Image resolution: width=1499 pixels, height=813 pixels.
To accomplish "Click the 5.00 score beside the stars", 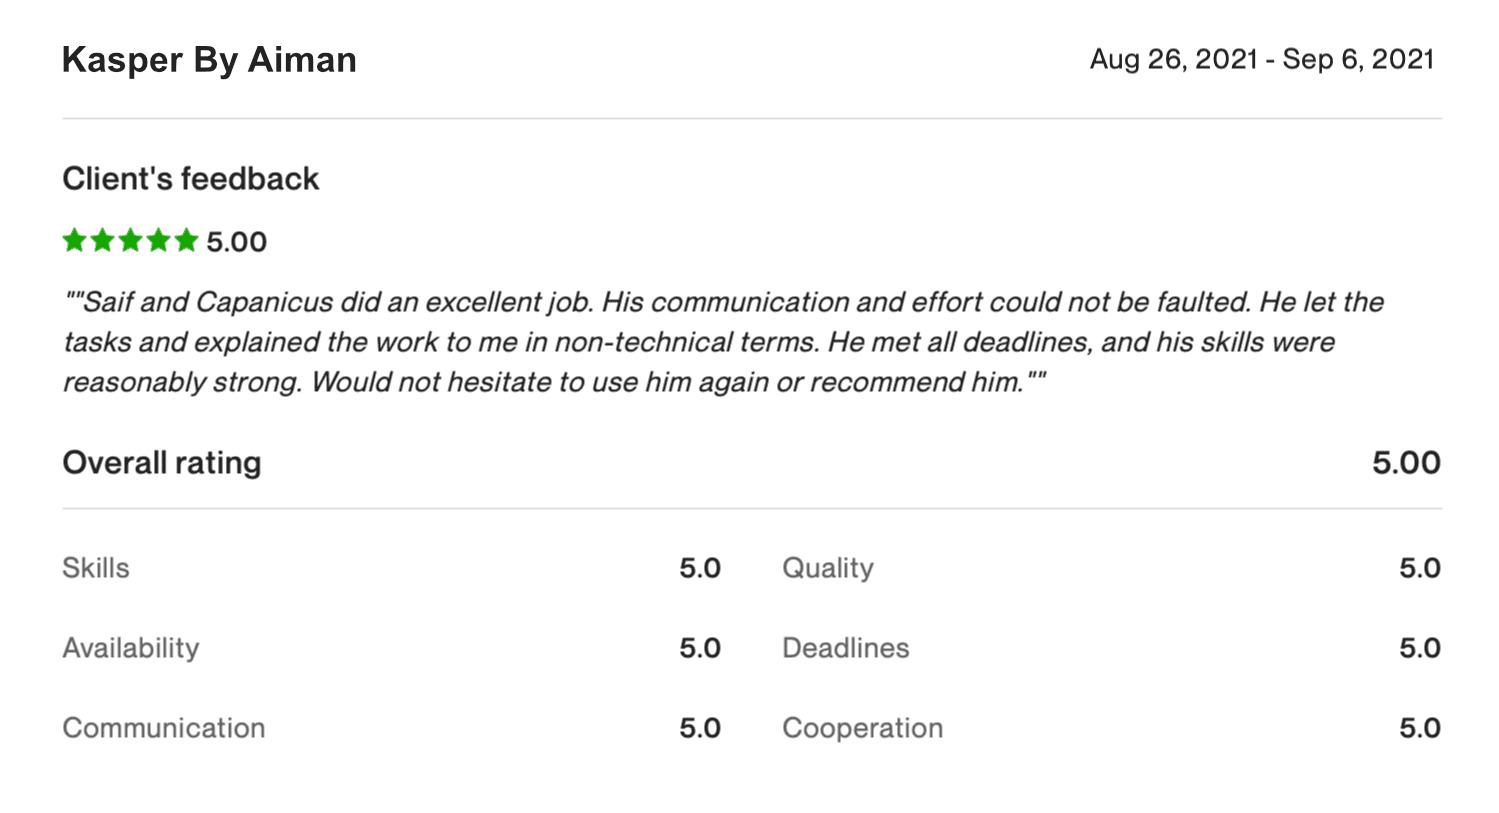I will pos(237,242).
